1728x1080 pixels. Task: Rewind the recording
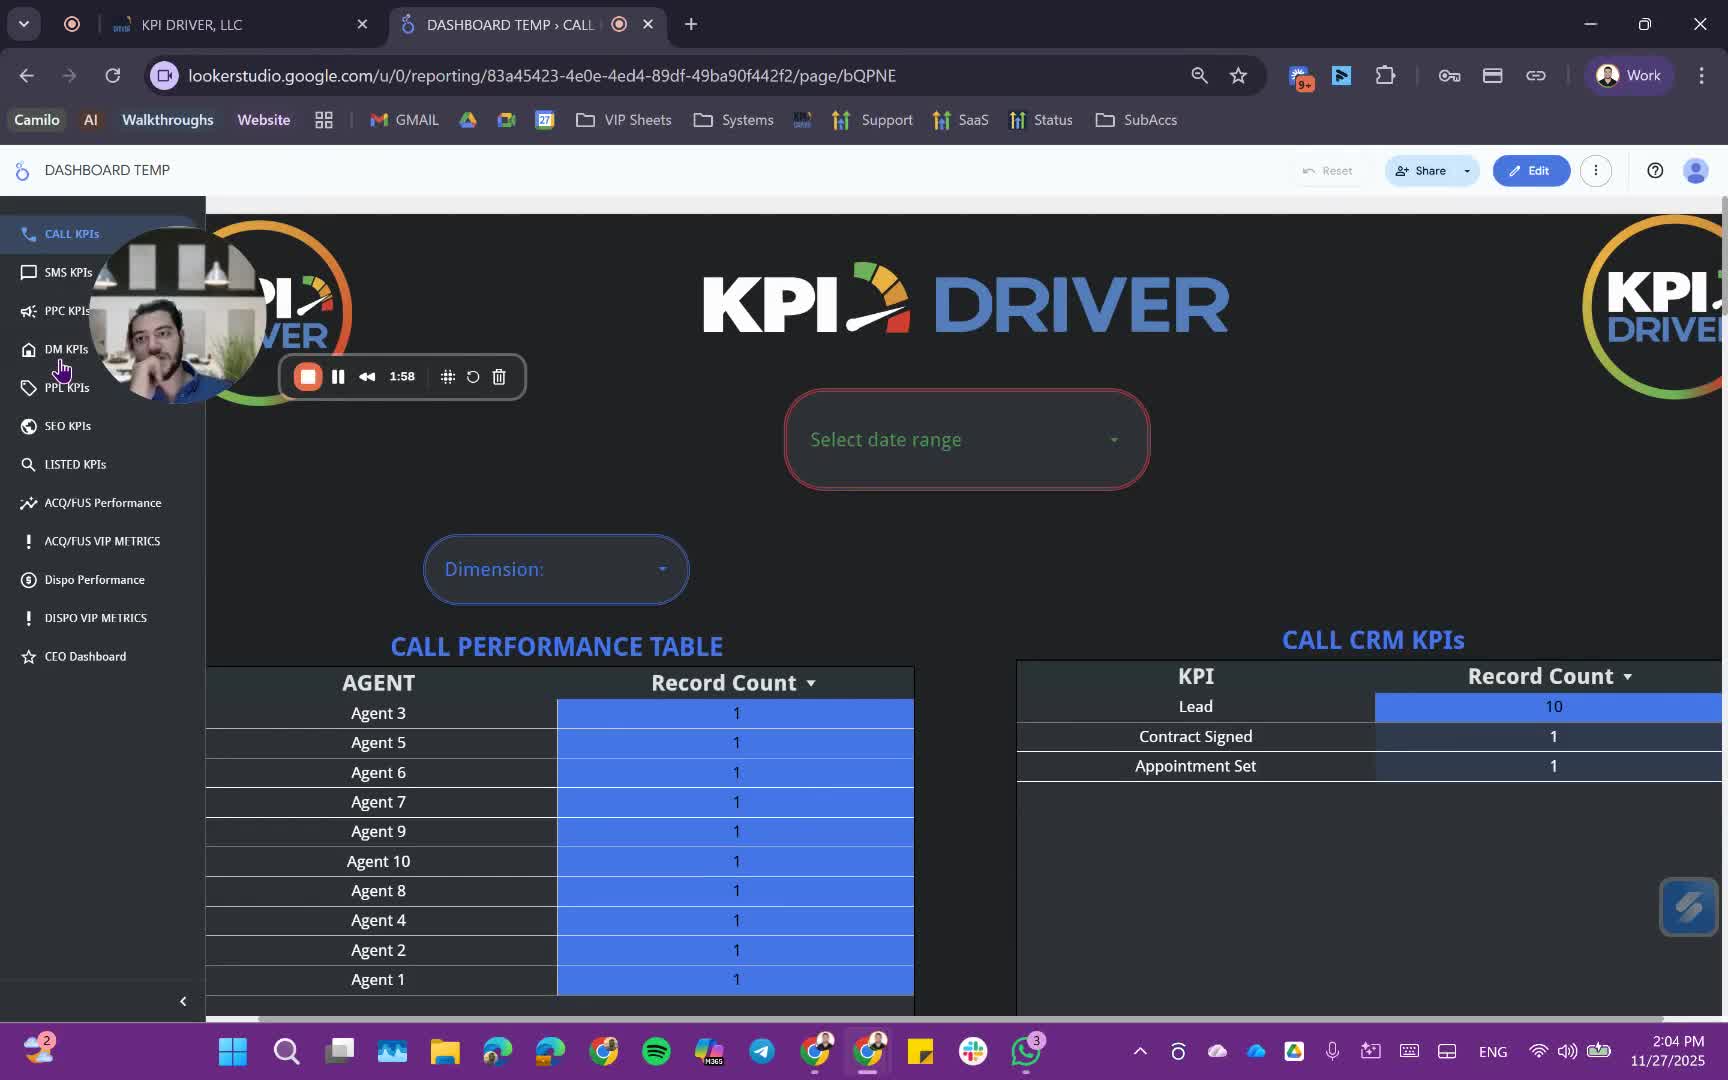367,377
